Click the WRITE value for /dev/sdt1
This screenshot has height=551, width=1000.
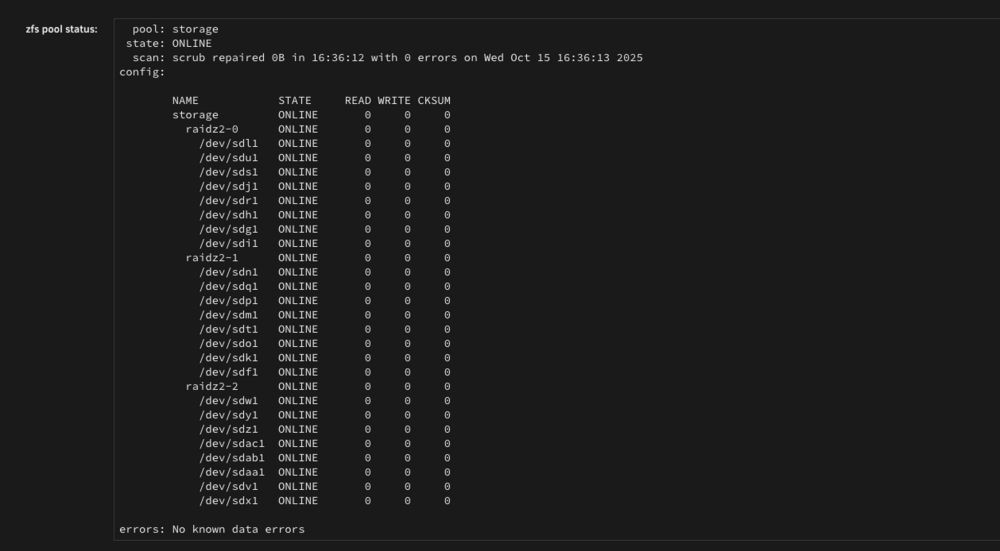[408, 329]
